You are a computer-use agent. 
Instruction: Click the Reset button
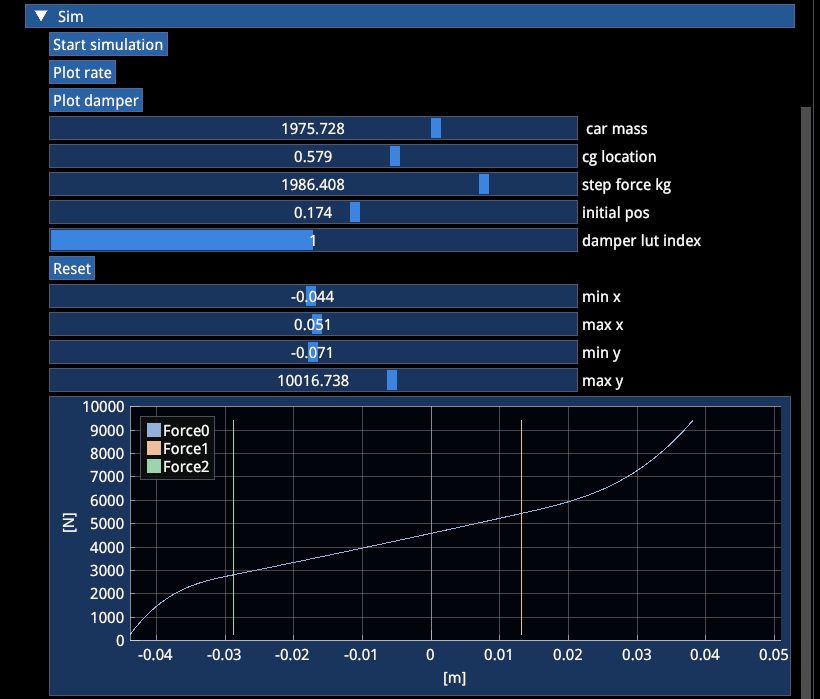coord(72,269)
